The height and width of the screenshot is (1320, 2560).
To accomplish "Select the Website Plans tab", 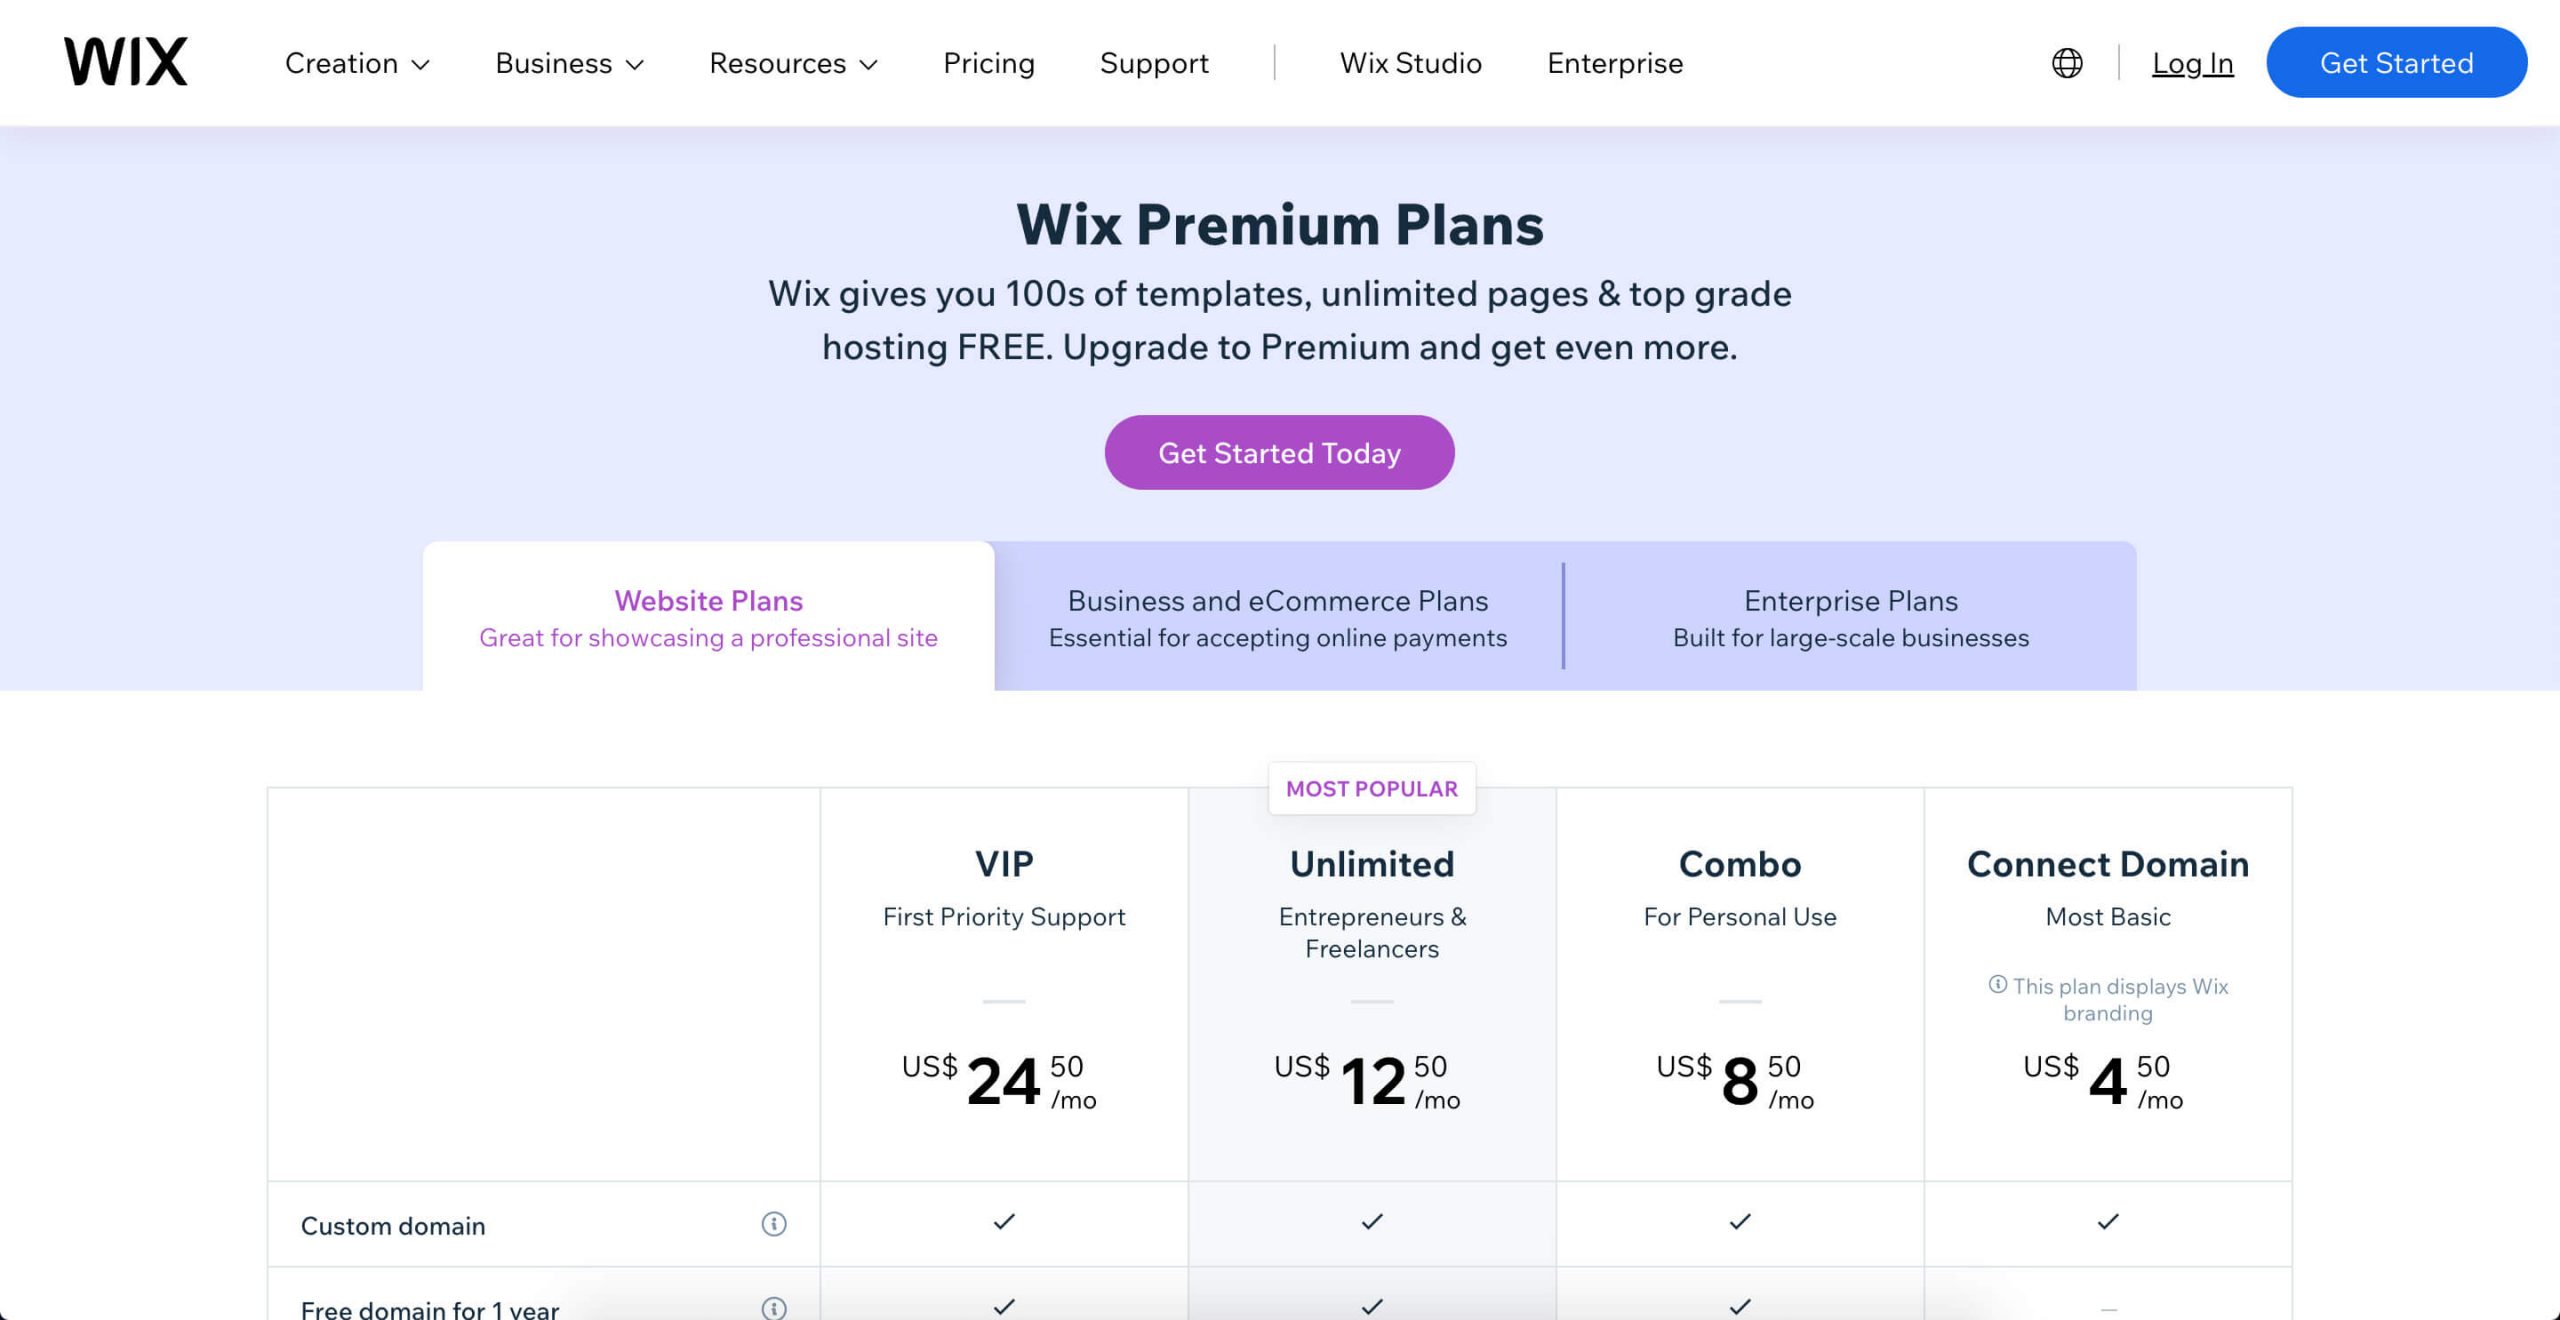I will (708, 617).
